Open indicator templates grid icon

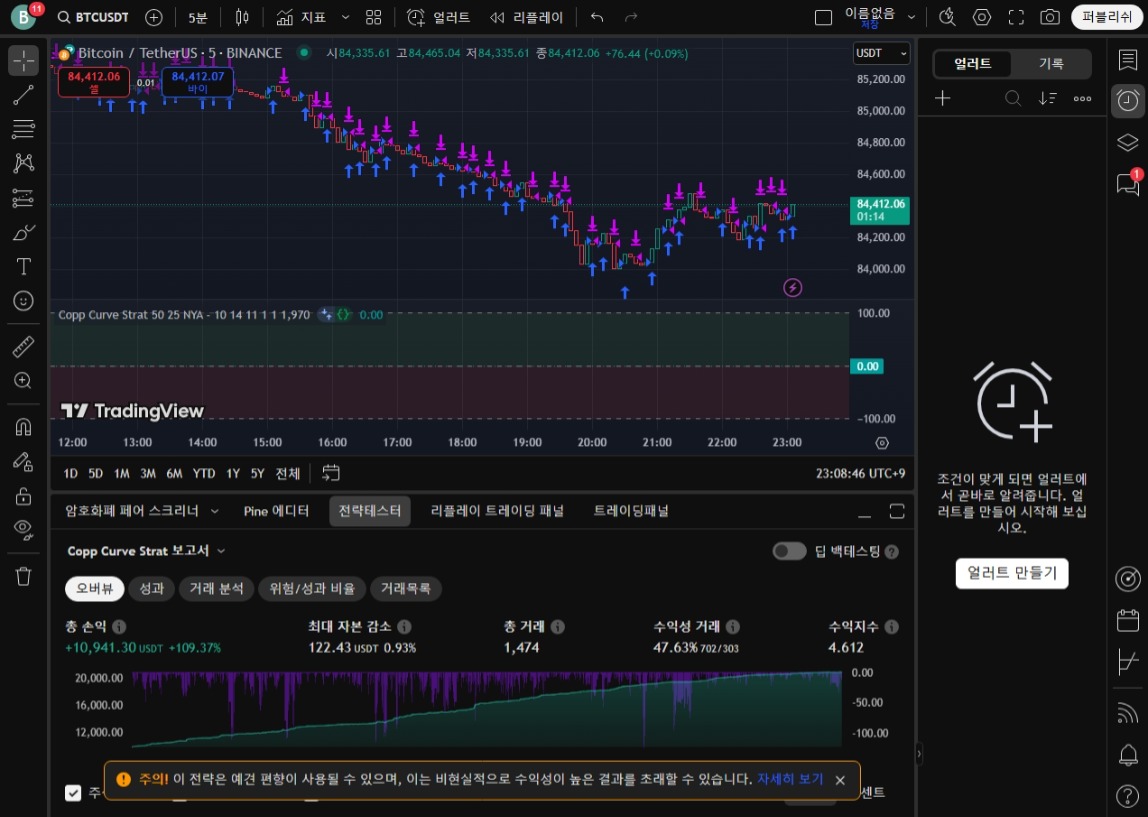pos(373,18)
